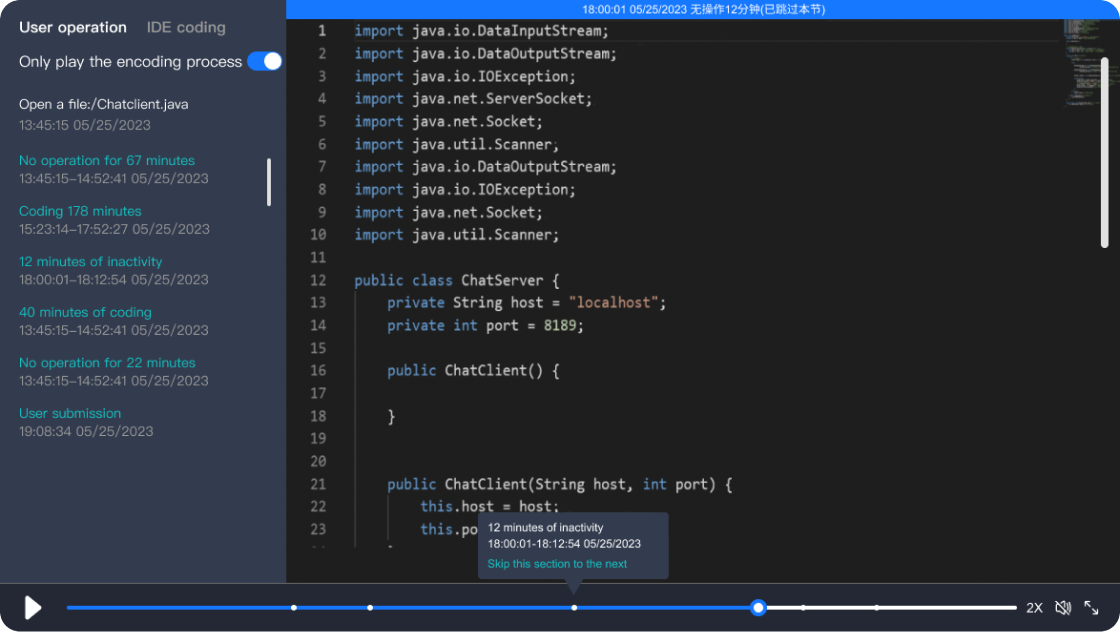Viewport: 1120px width, 632px height.
Task: Disable Only play the encoding process switch
Action: click(x=265, y=62)
